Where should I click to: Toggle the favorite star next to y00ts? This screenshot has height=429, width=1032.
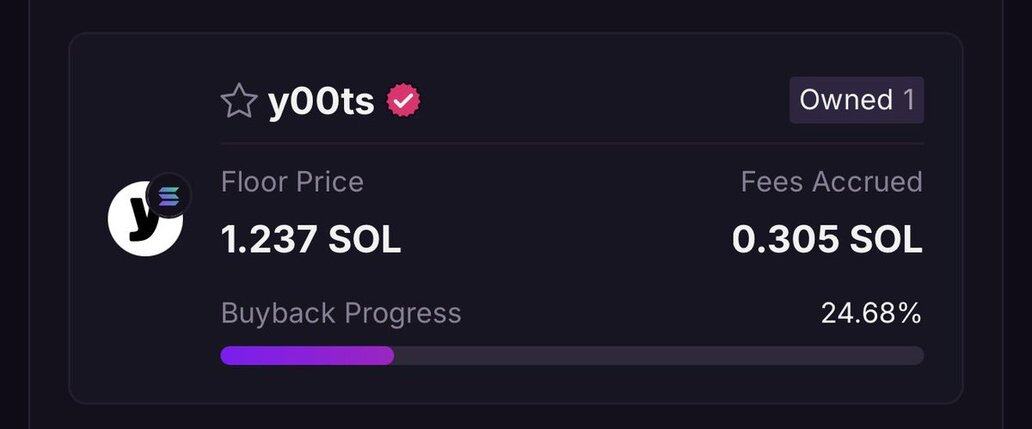[239, 101]
